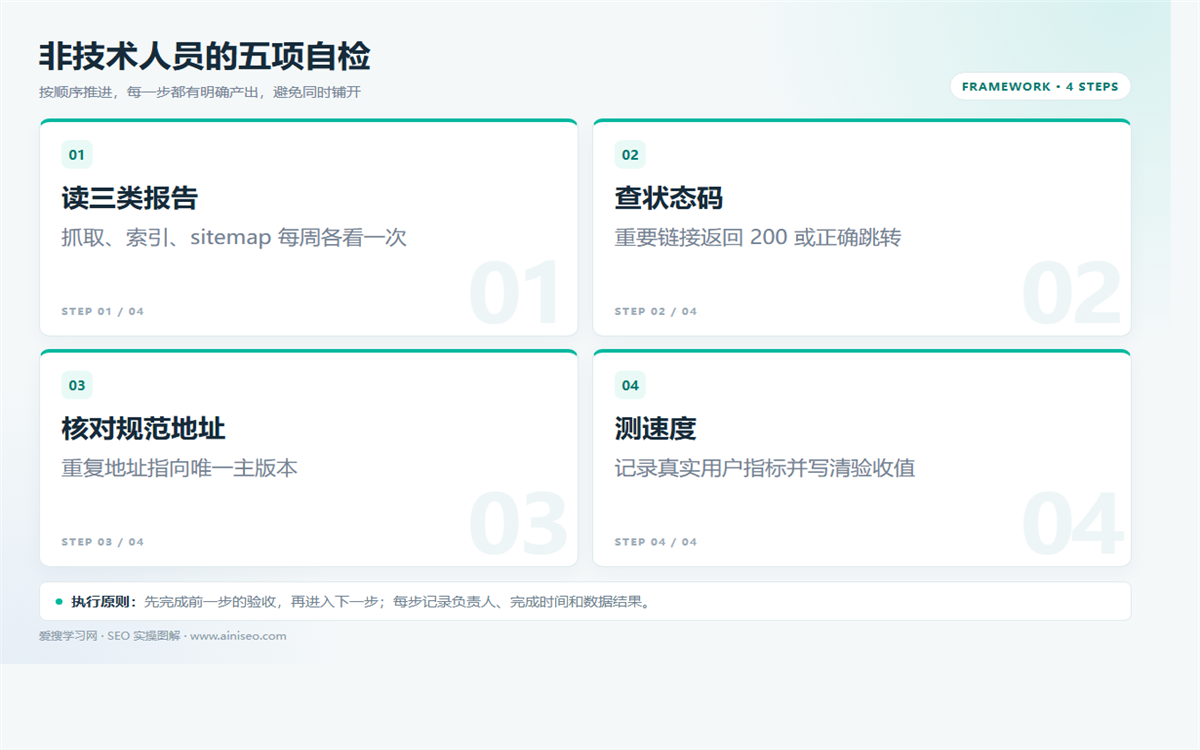Image resolution: width=1200 pixels, height=750 pixels.
Task: Click the 04 number badge
Action: 630,386
